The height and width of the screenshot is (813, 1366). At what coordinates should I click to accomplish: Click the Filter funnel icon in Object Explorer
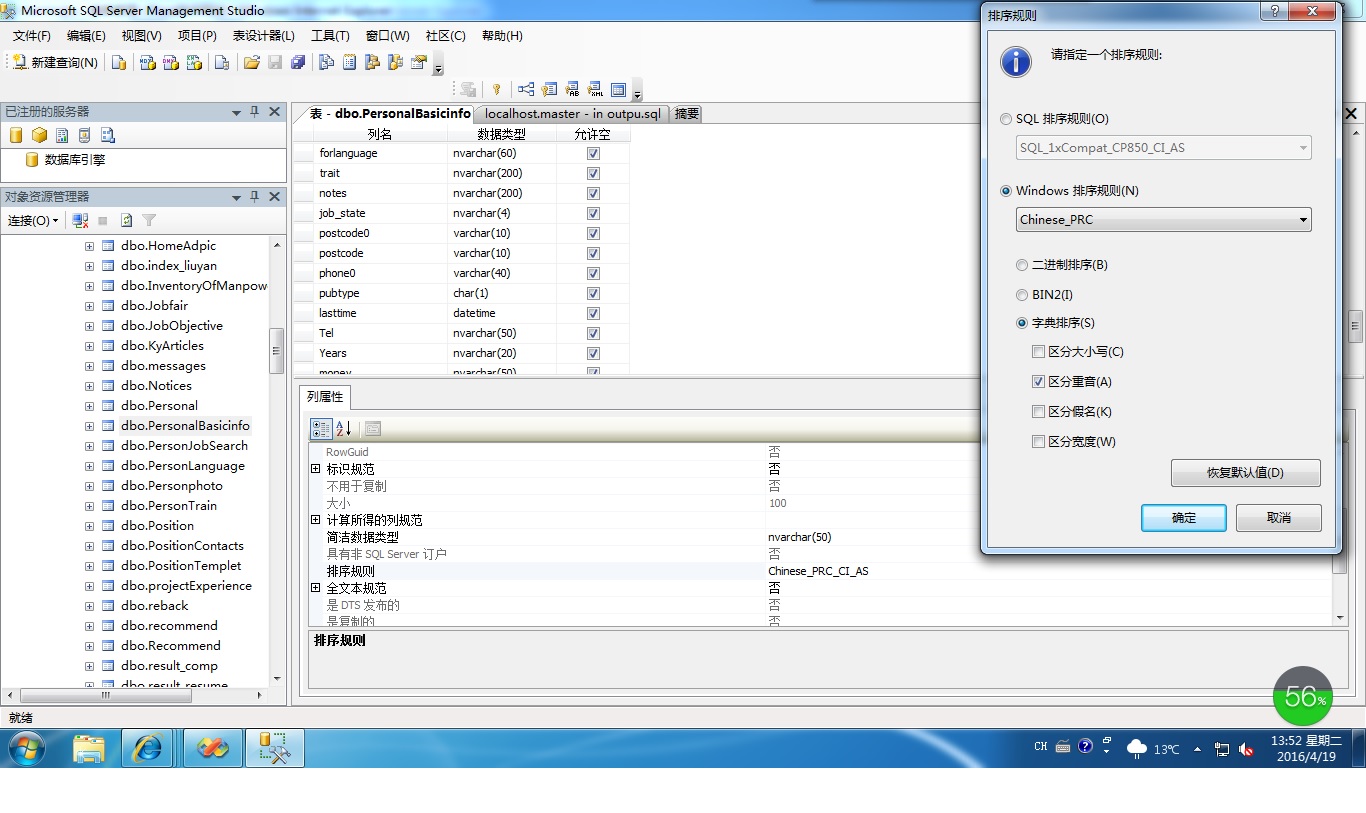pos(149,220)
